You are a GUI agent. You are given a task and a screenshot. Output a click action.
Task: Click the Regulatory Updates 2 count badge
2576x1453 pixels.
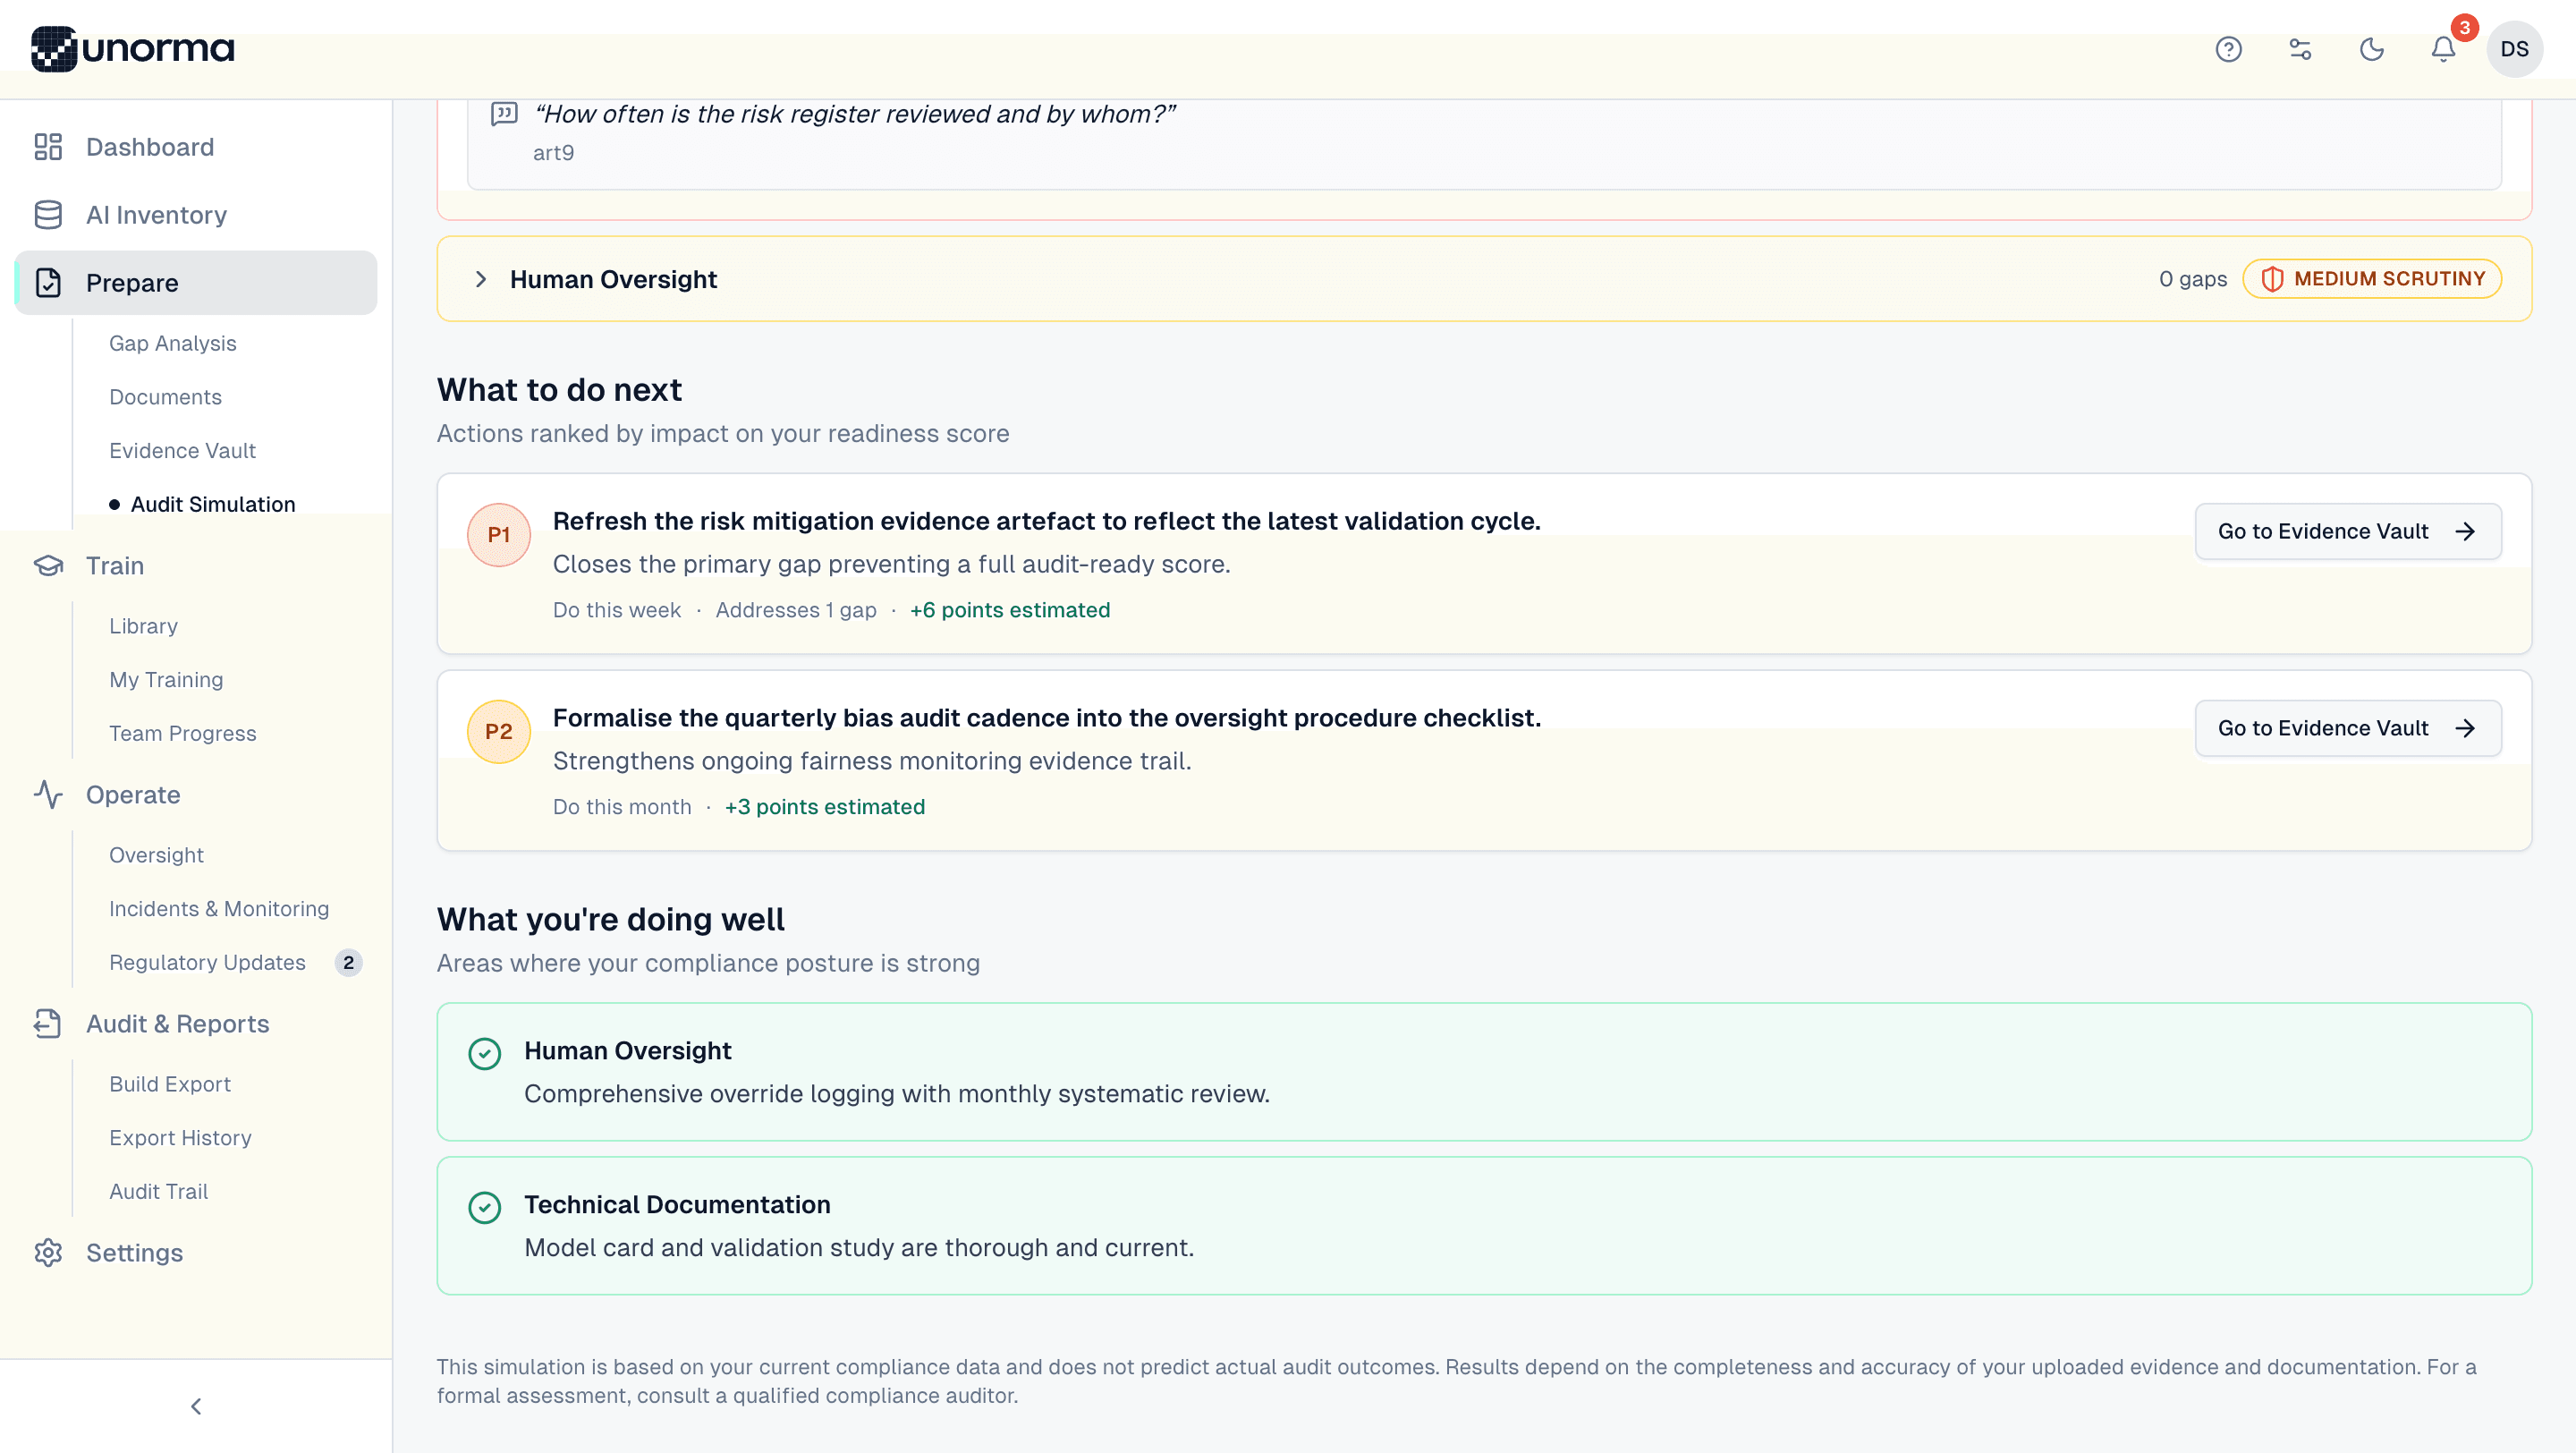[x=348, y=963]
